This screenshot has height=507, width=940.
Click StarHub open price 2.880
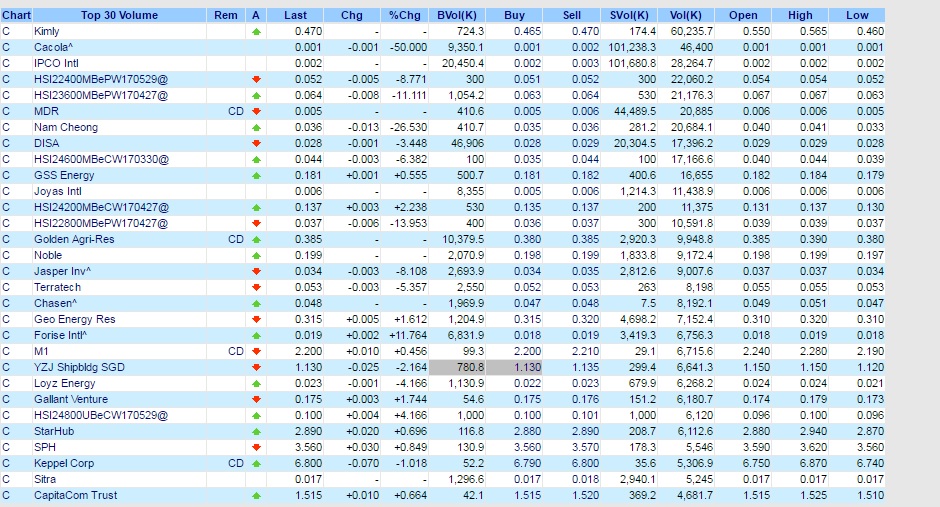[x=756, y=431]
